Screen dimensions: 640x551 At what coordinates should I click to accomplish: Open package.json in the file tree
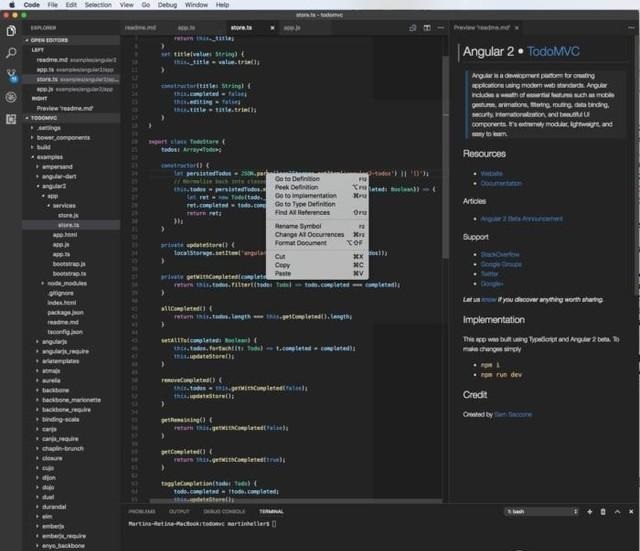64,312
